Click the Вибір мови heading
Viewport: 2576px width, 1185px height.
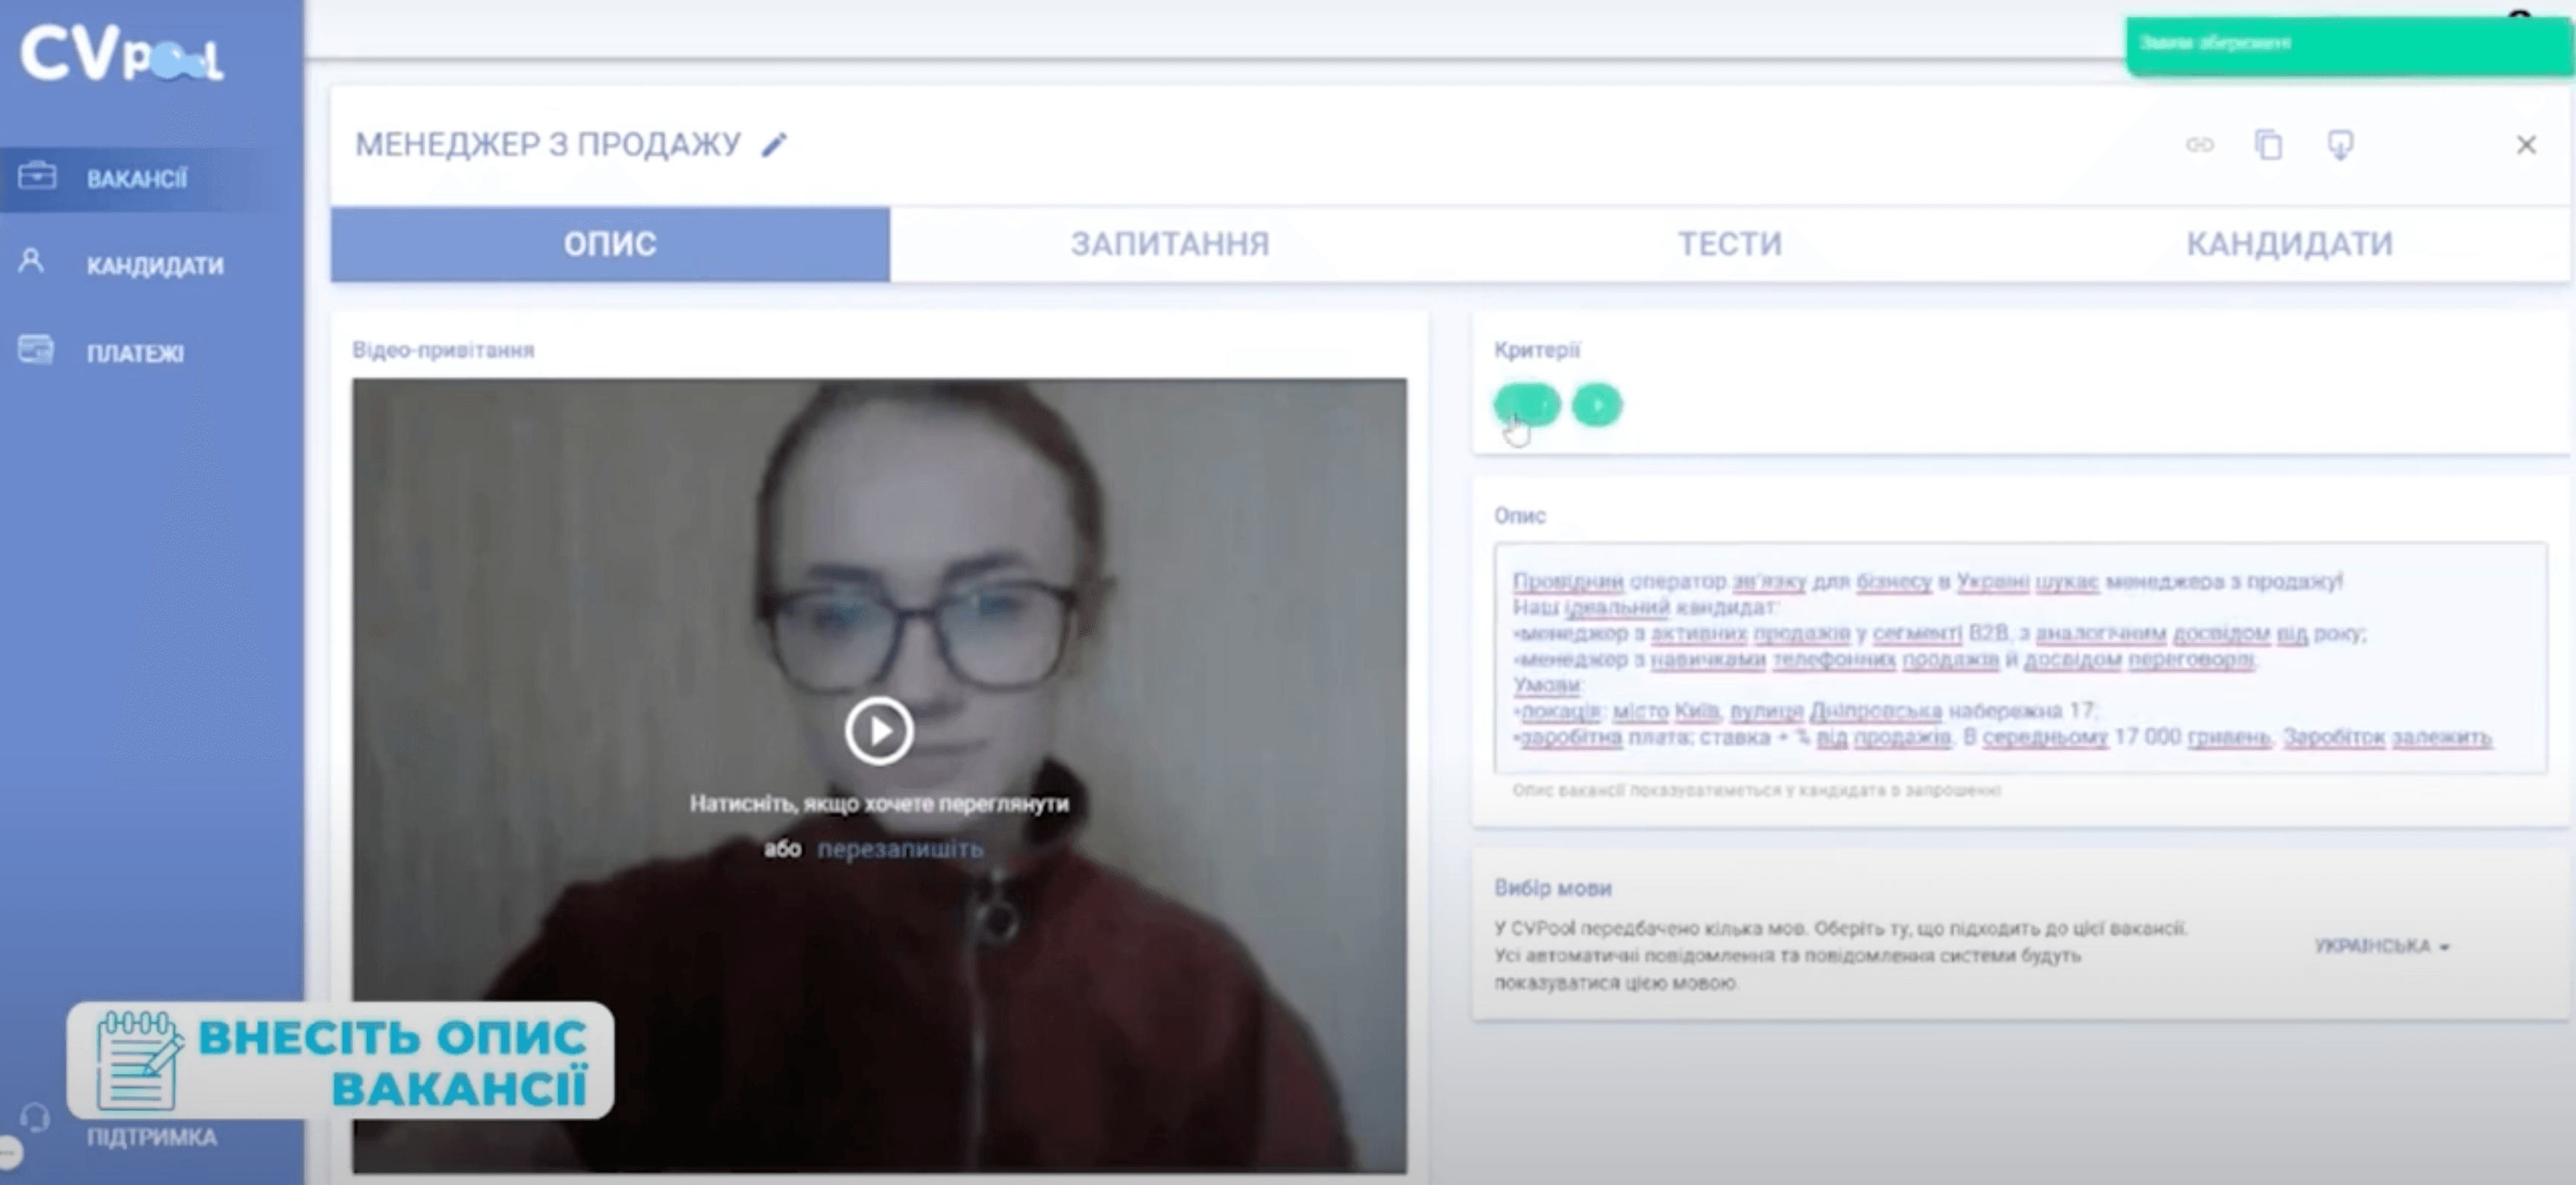(1552, 888)
